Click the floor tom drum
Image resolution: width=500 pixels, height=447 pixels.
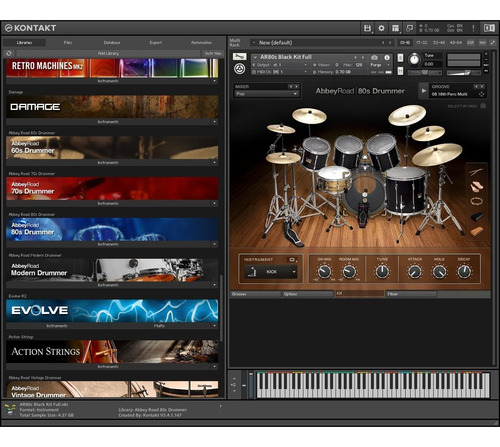[405, 190]
